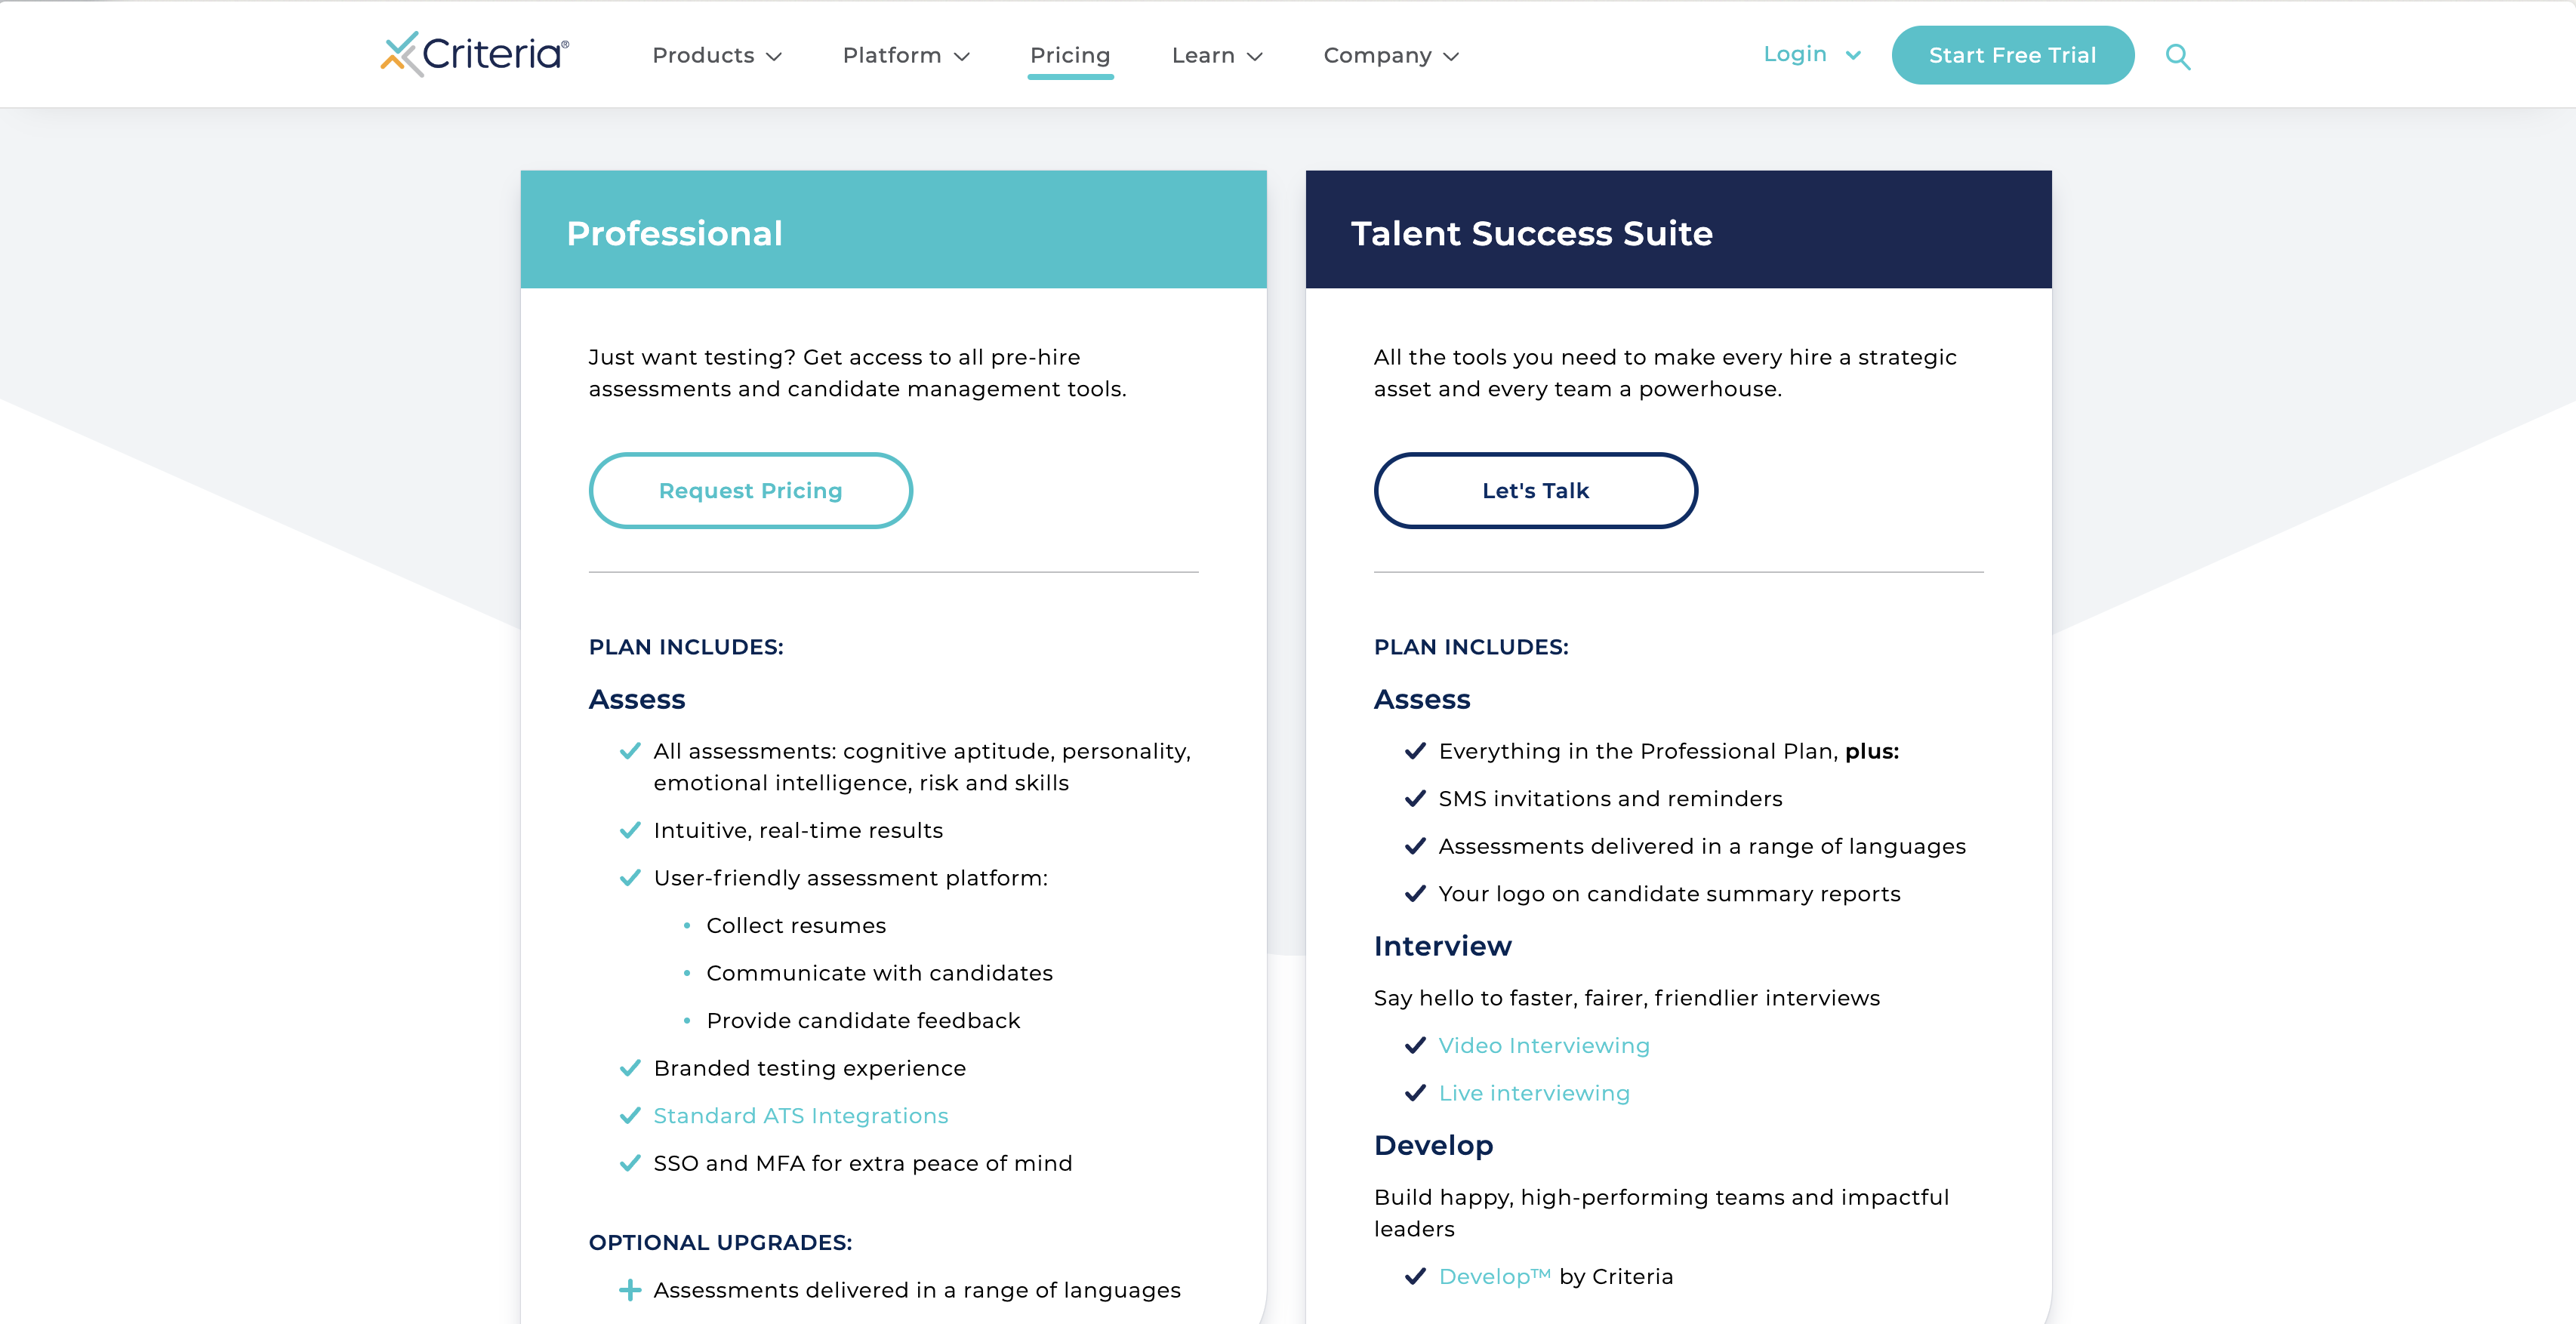
Task: Click the Standard ATS Integrations link
Action: 802,1115
